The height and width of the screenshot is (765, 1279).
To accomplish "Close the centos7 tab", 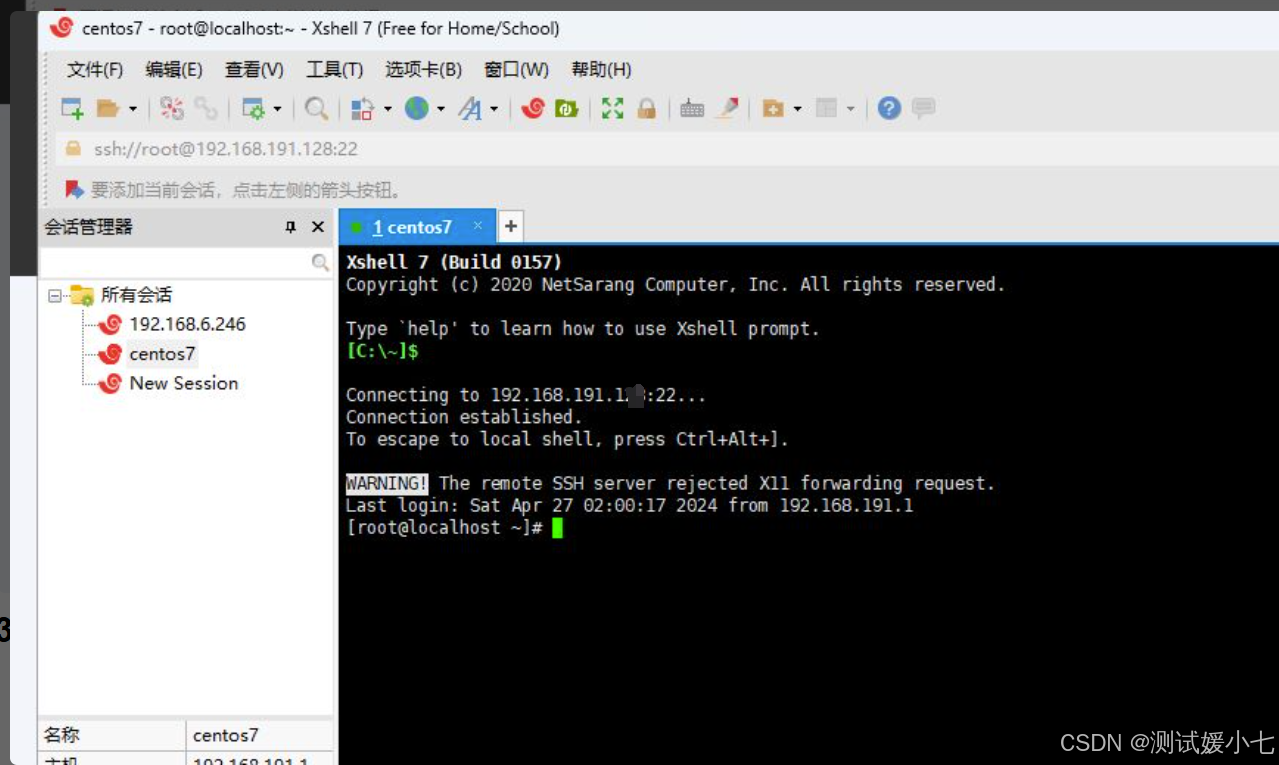I will 478,226.
